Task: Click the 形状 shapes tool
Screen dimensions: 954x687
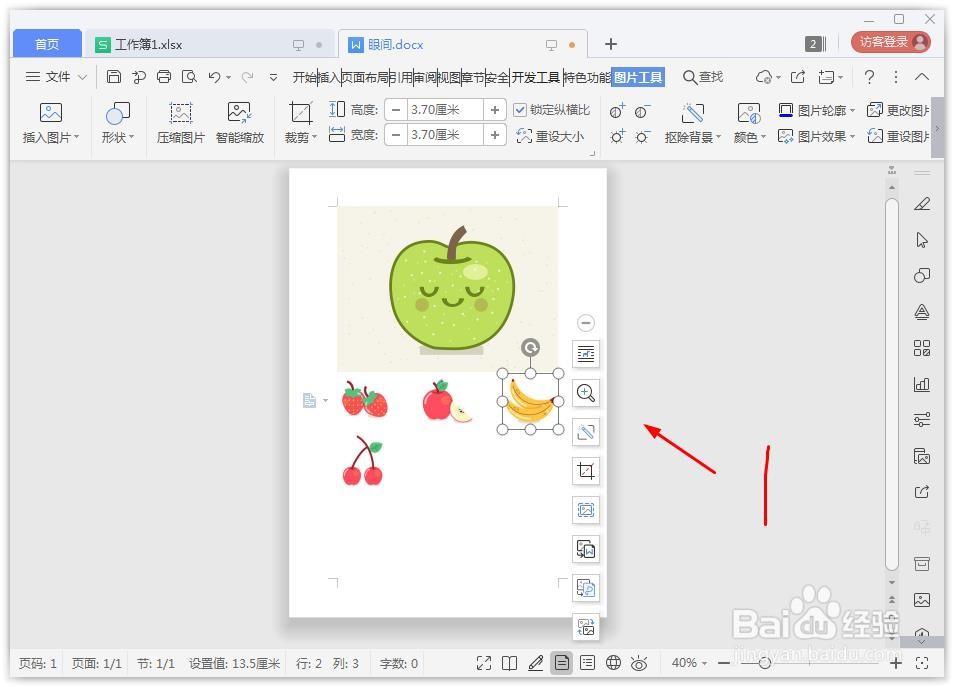Action: coord(115,122)
